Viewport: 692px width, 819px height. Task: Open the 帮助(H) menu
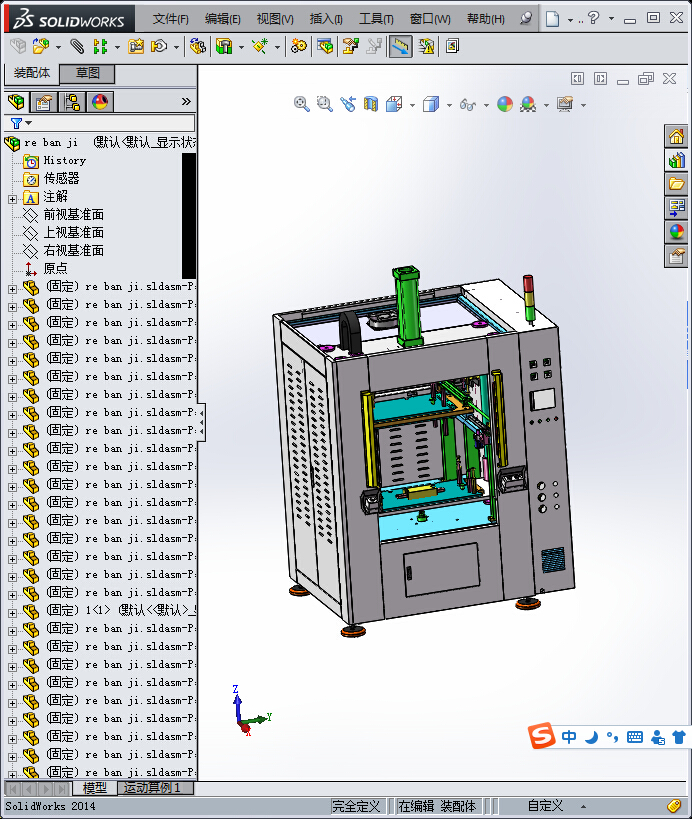click(x=485, y=19)
